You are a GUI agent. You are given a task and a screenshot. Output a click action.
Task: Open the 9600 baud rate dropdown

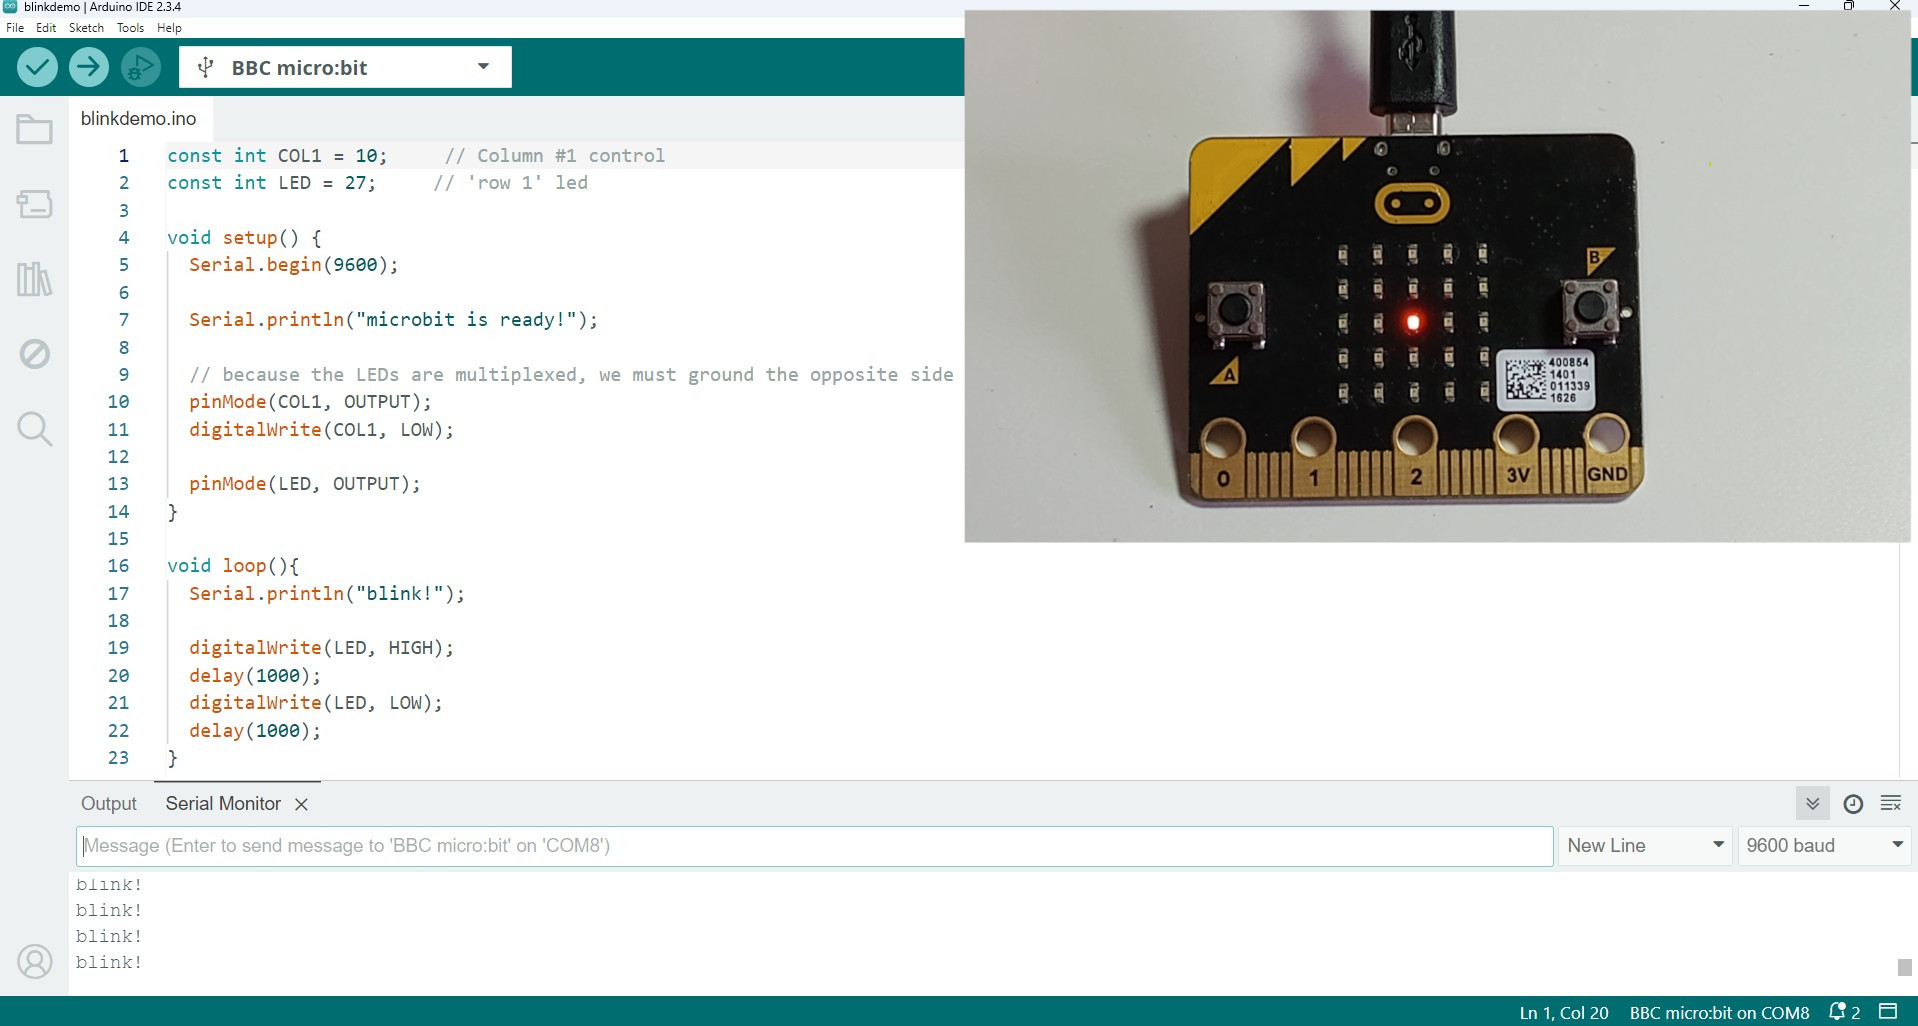tap(1824, 846)
